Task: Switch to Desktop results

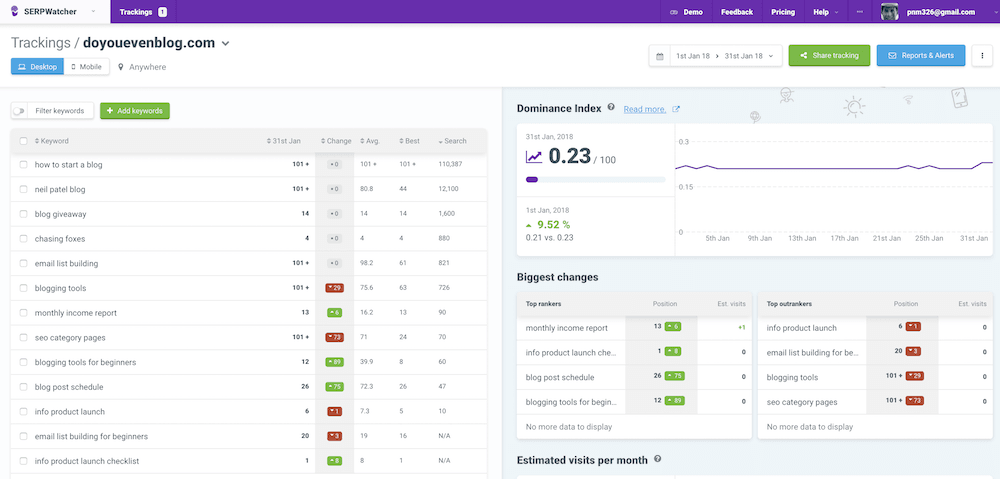Action: point(38,66)
